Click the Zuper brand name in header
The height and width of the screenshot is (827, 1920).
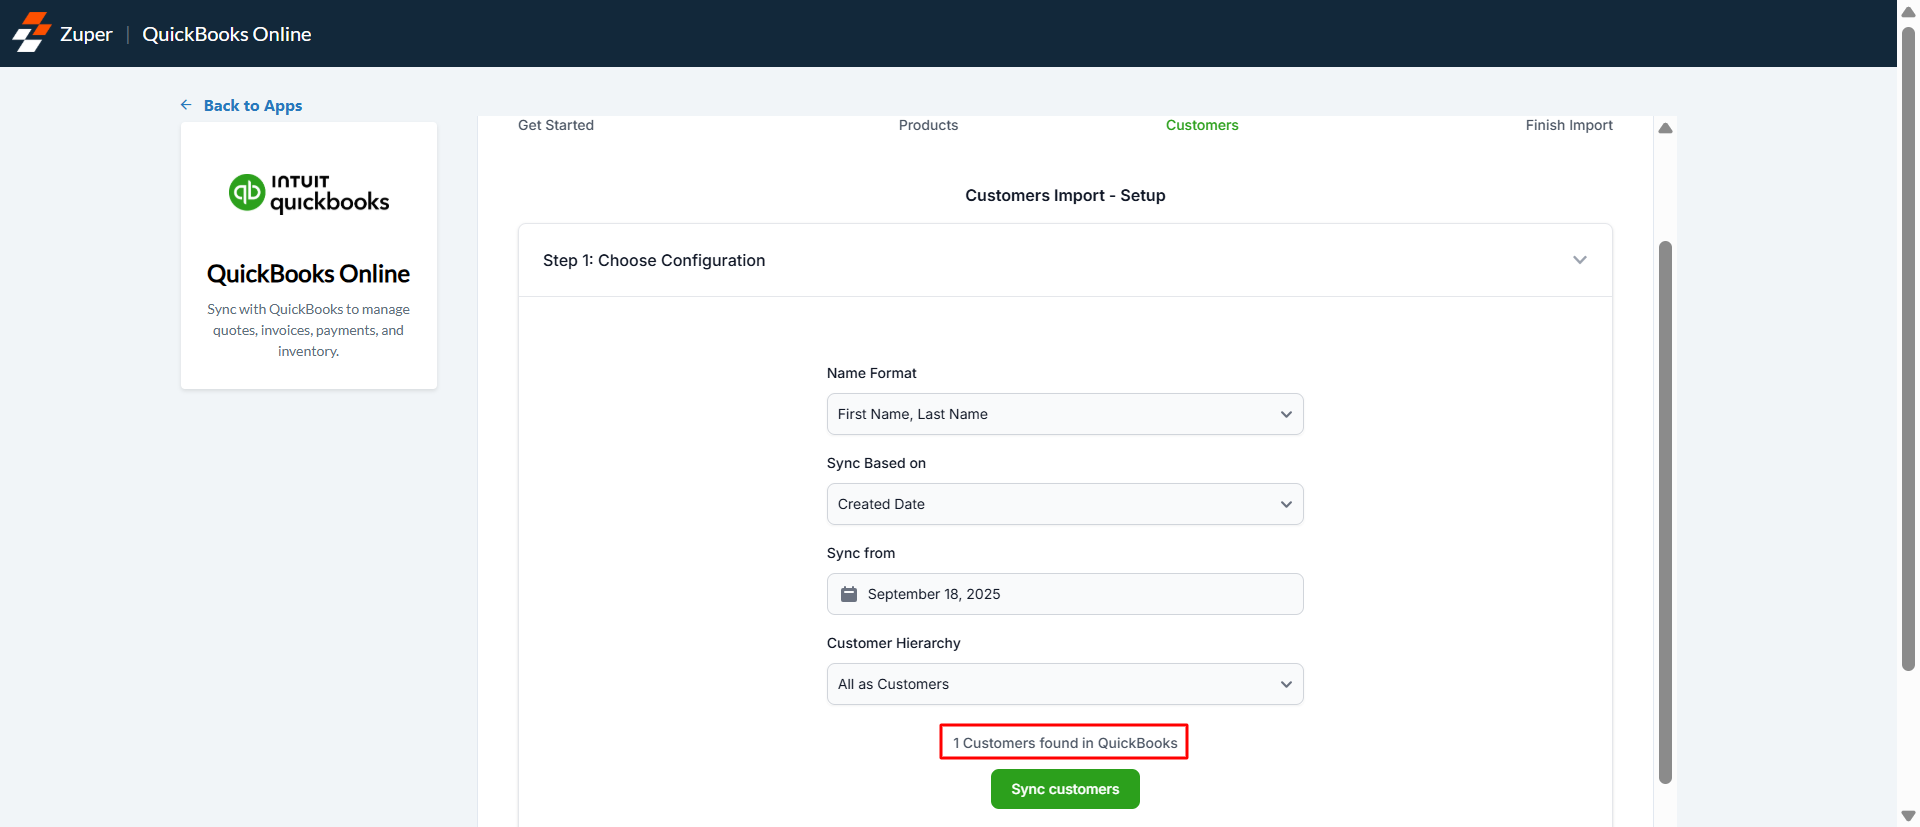[x=86, y=34]
